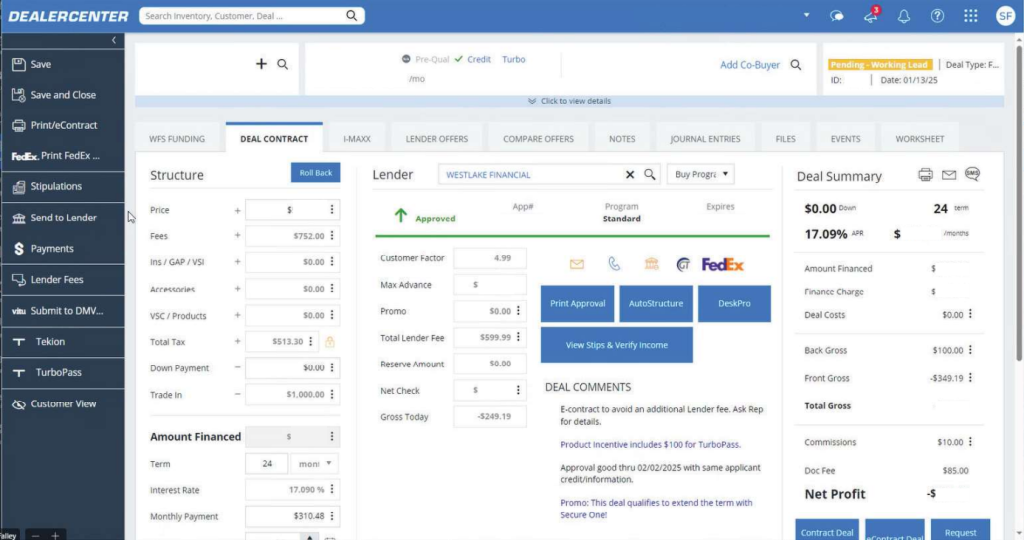Image resolution: width=1024 pixels, height=540 pixels.
Task: Open Stipulations in sidebar
Action: [x=63, y=186]
